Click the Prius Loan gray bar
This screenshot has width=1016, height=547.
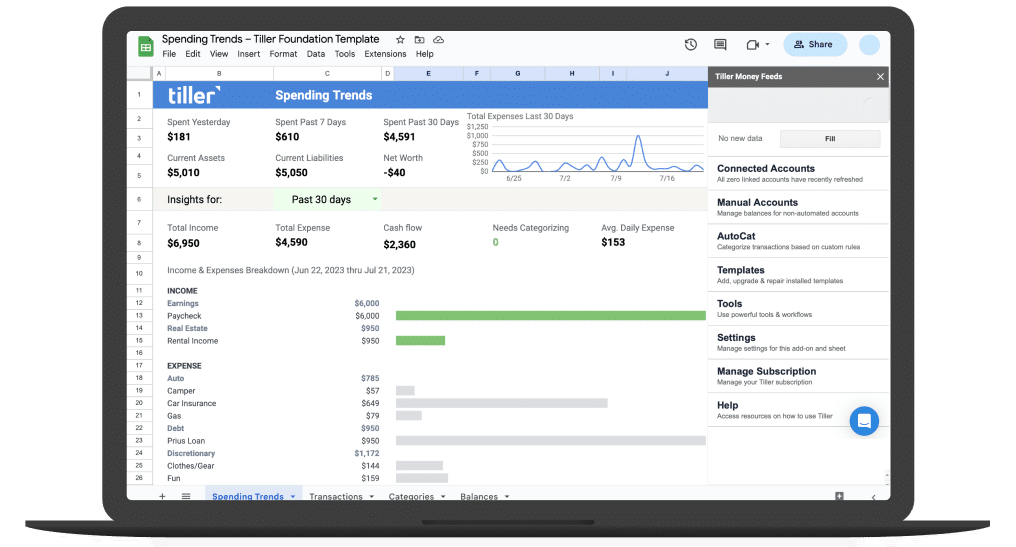click(x=551, y=441)
